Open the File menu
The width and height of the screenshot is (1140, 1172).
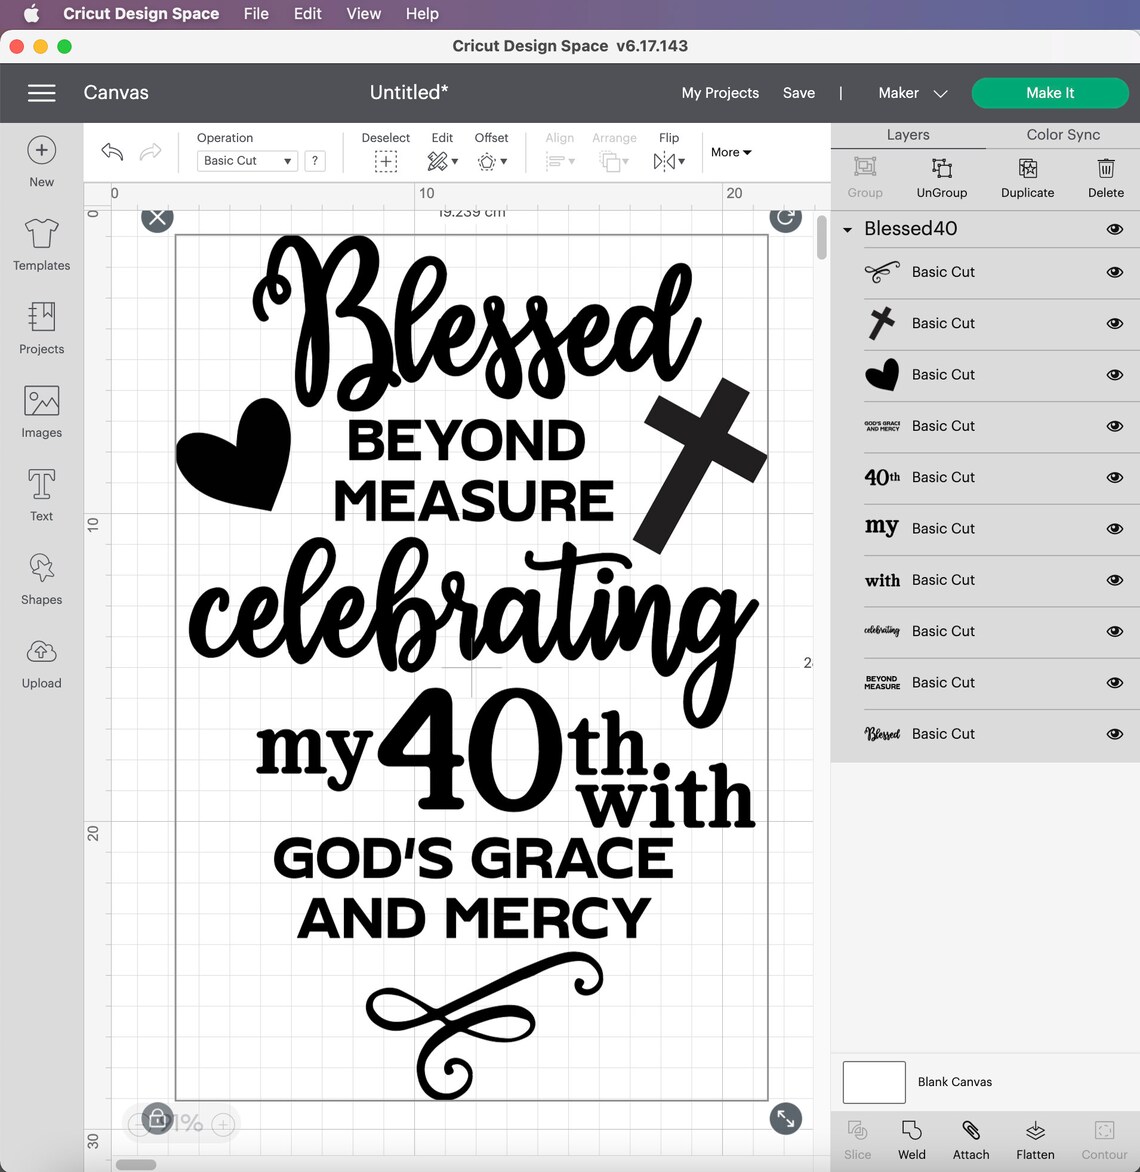point(256,13)
